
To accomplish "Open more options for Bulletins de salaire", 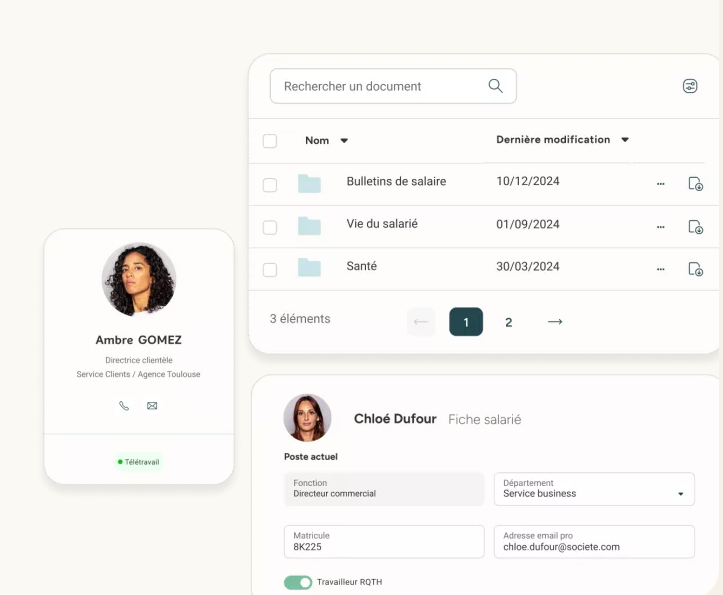I will pos(660,184).
